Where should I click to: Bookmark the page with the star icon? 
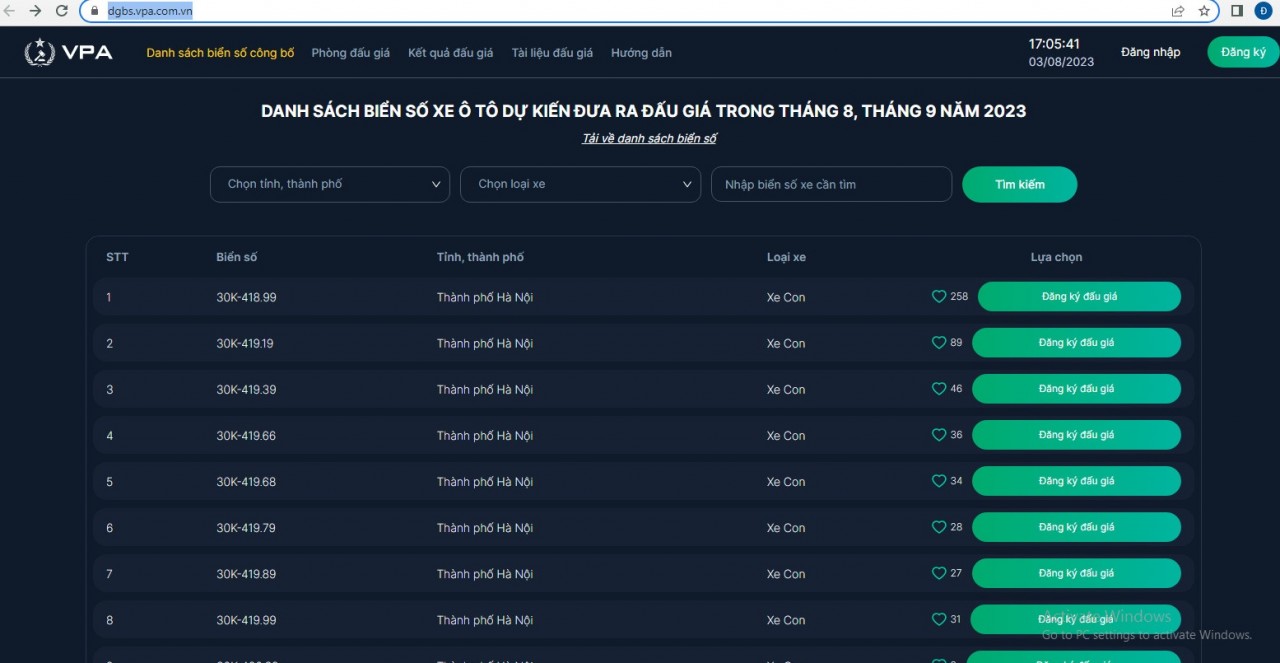1204,11
